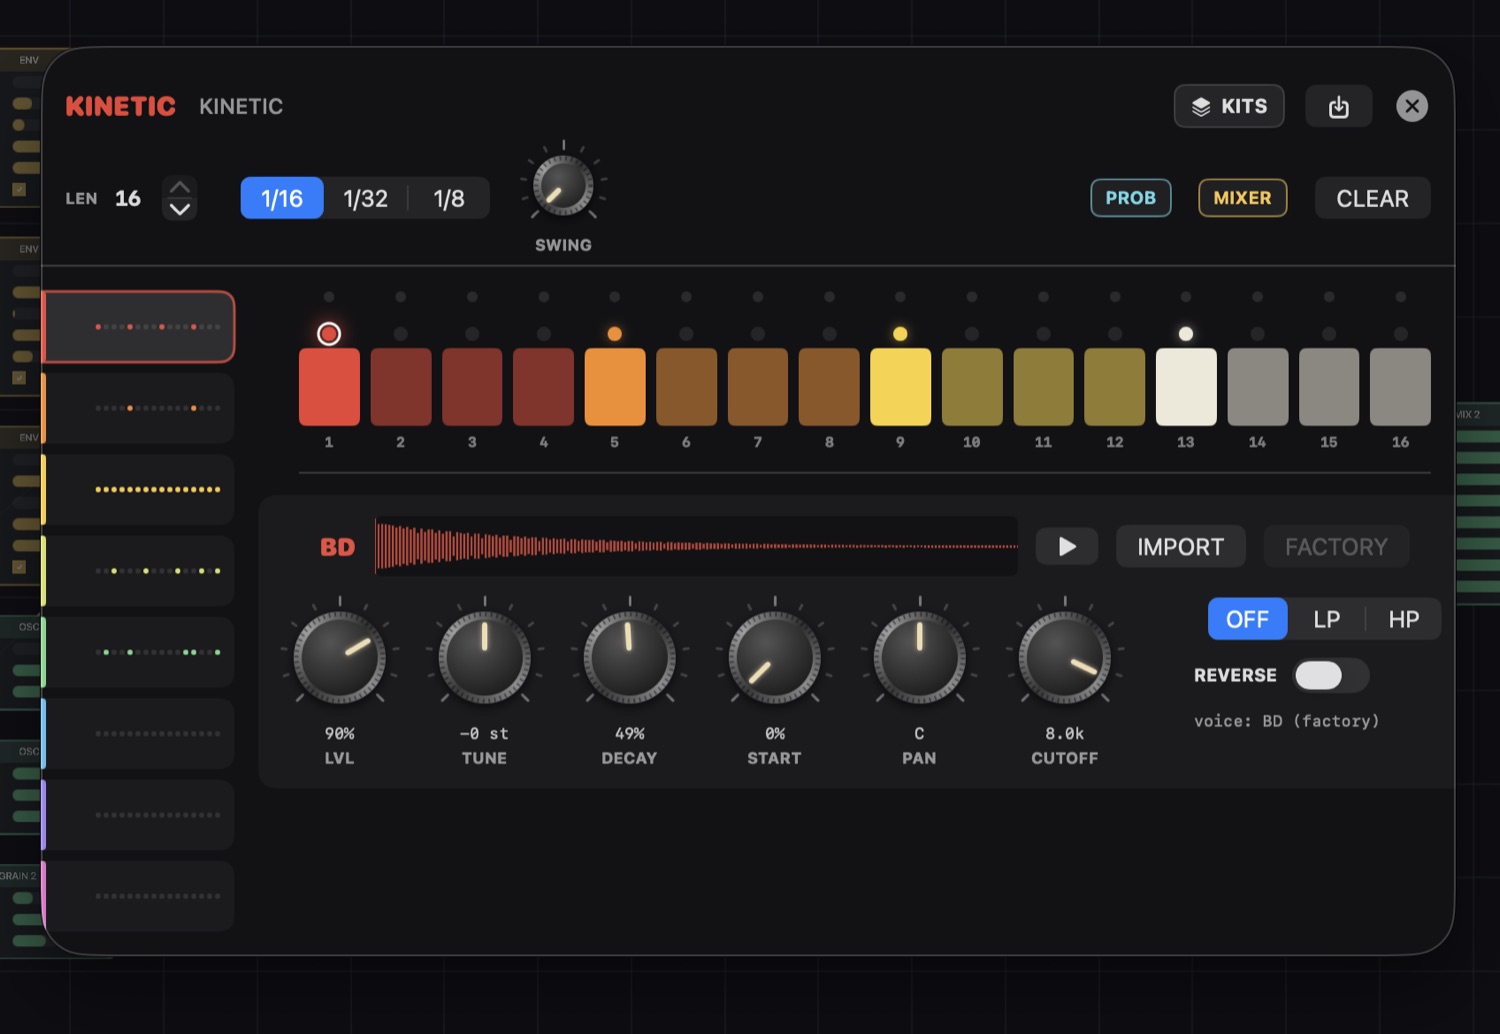Toggle white step pad 13
The width and height of the screenshot is (1500, 1034).
click(1186, 387)
